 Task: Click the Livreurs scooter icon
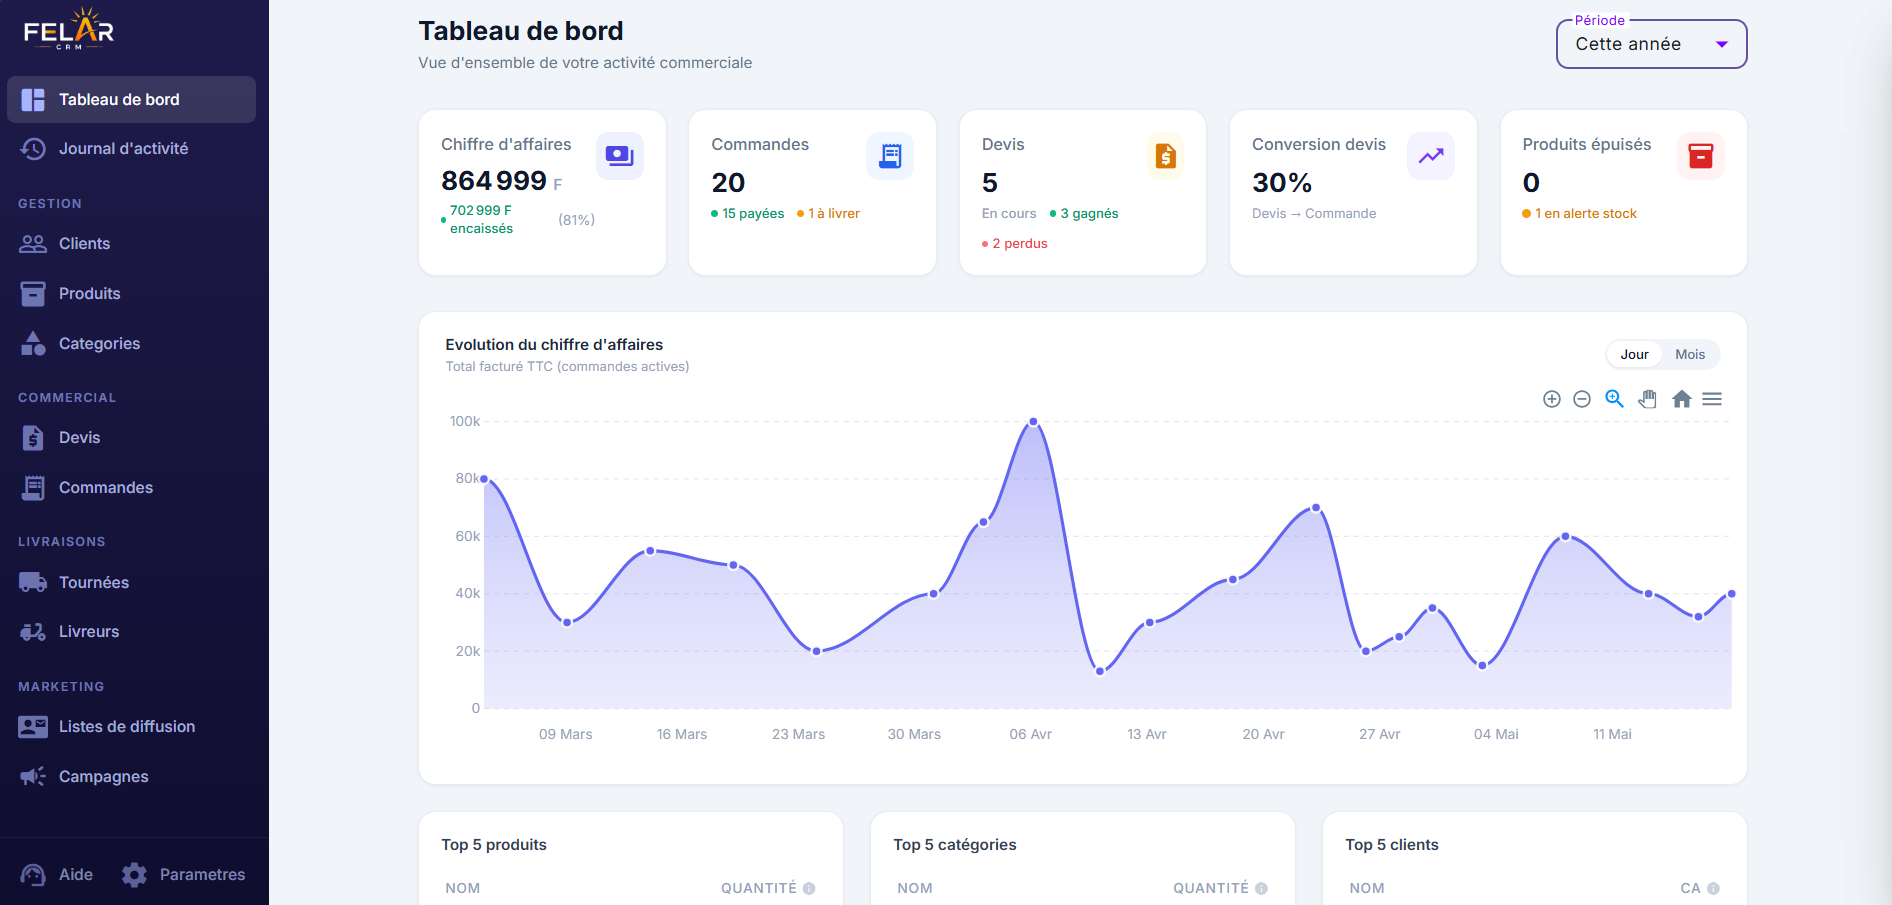click(x=33, y=632)
